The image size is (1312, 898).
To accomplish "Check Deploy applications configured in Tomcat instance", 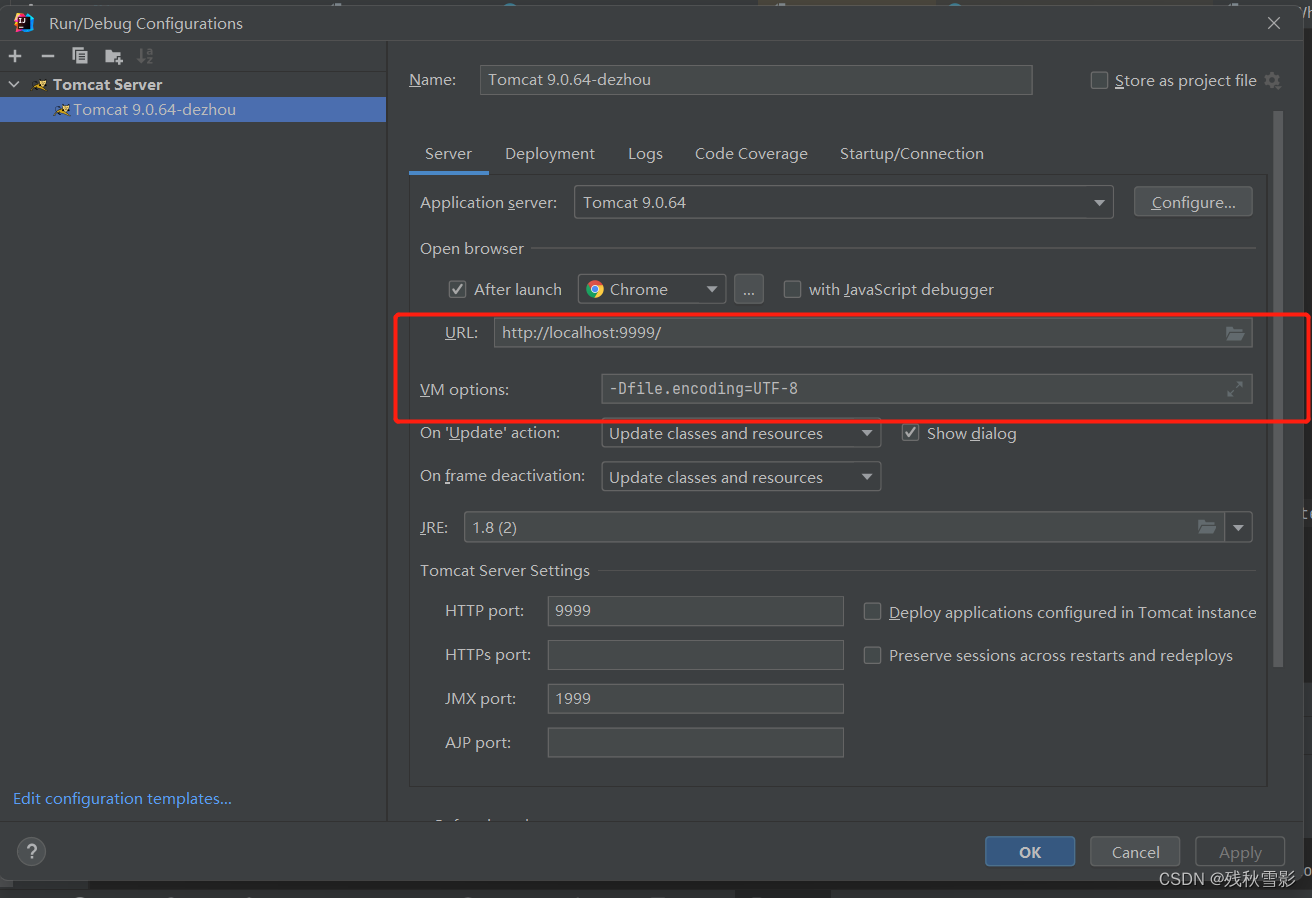I will click(872, 612).
